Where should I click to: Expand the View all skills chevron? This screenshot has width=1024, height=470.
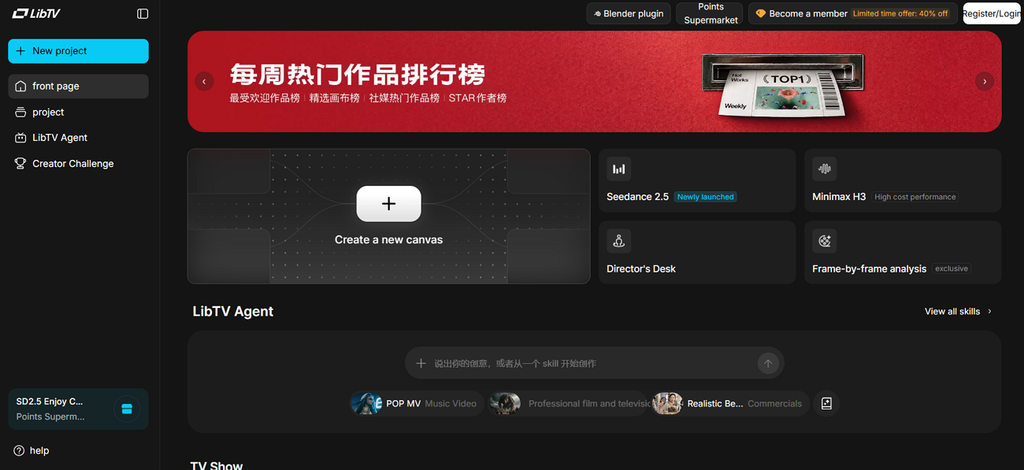click(989, 311)
